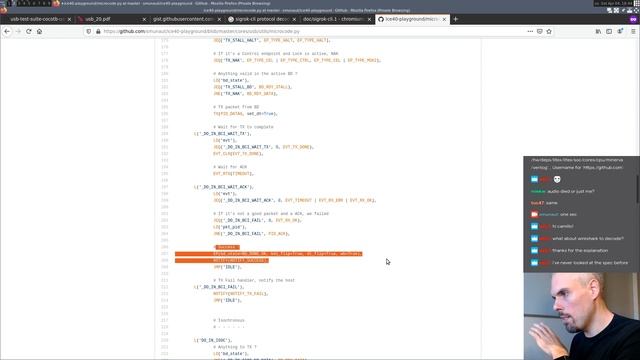Save the page to Pocket

click(x=540, y=31)
